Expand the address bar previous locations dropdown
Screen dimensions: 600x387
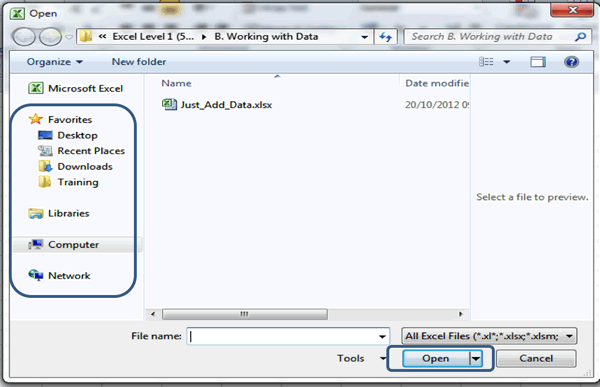(x=365, y=37)
